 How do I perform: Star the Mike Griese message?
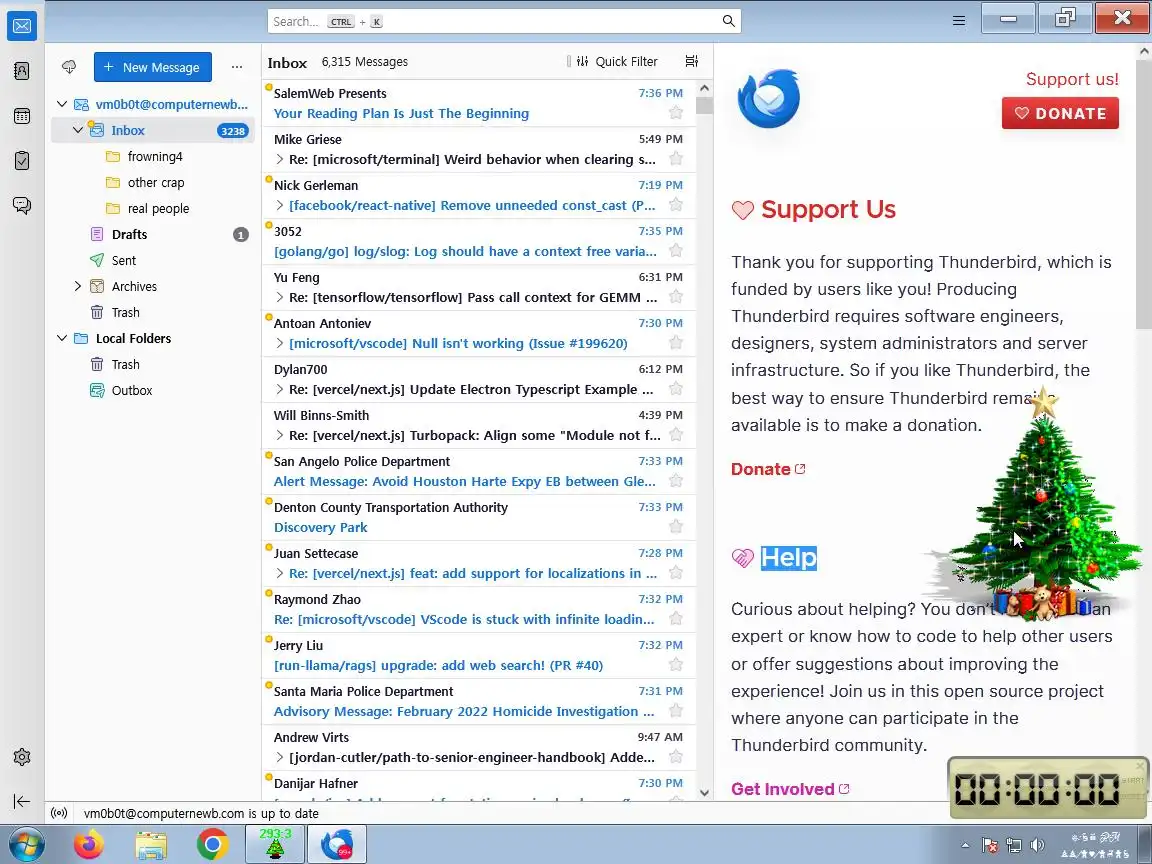click(676, 159)
